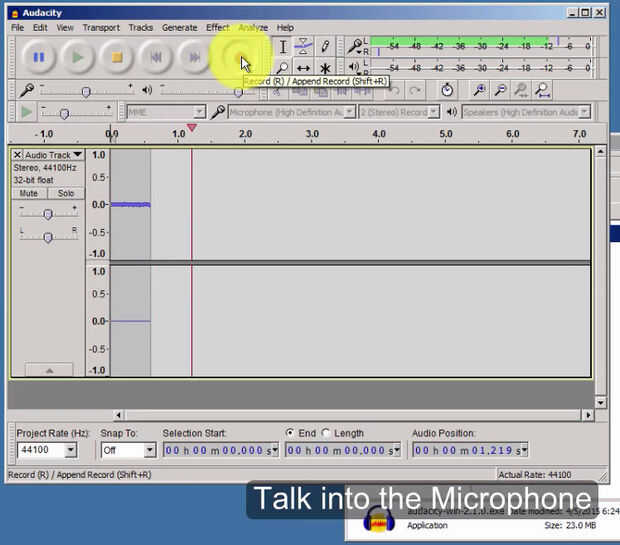
Task: Click the playback speed slider knob
Action: coord(64,114)
